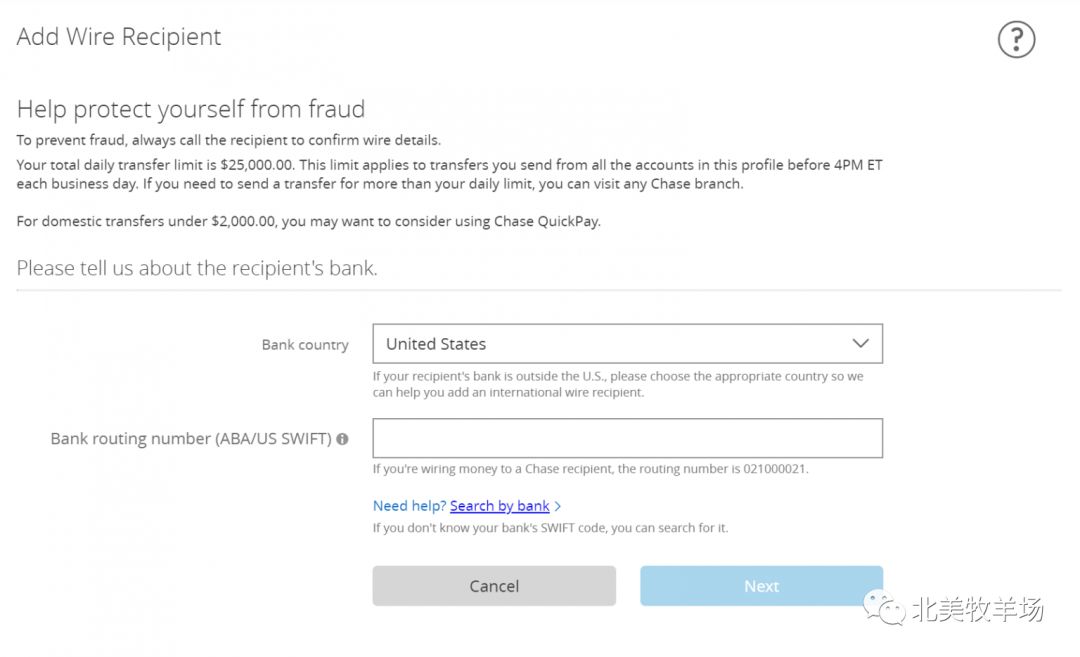The image size is (1080, 657).
Task: Click the question mark help icon
Action: tap(1016, 40)
